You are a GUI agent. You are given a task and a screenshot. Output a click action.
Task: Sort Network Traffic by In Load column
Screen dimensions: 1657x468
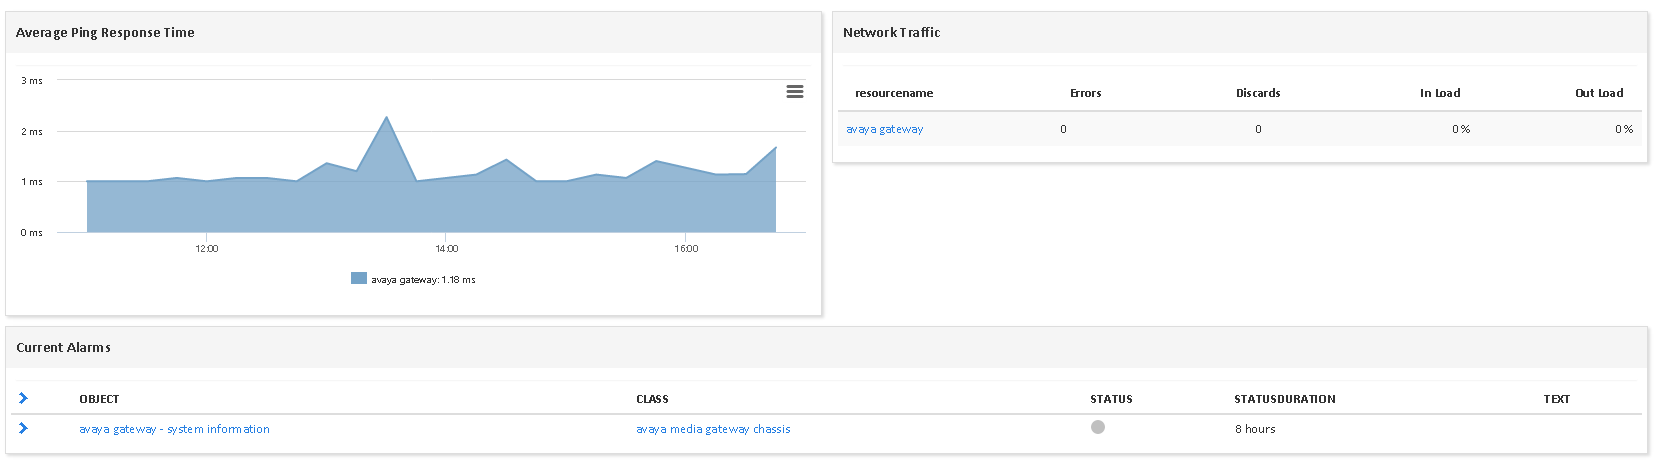point(1440,93)
